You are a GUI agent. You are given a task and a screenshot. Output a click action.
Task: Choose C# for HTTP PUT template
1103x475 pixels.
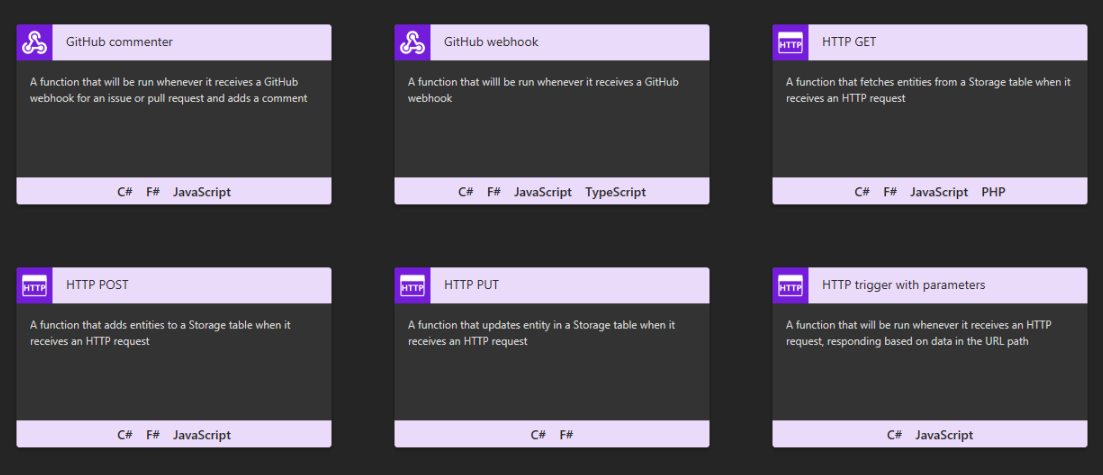click(538, 435)
